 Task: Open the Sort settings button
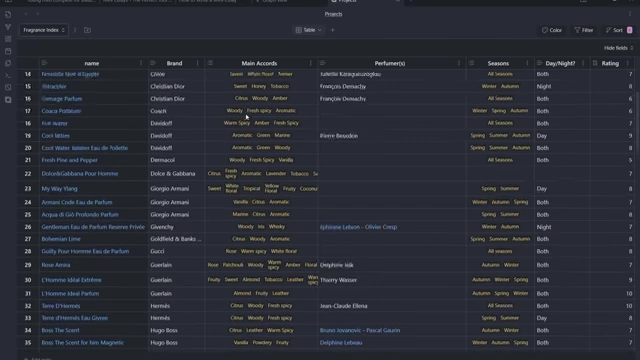(618, 30)
